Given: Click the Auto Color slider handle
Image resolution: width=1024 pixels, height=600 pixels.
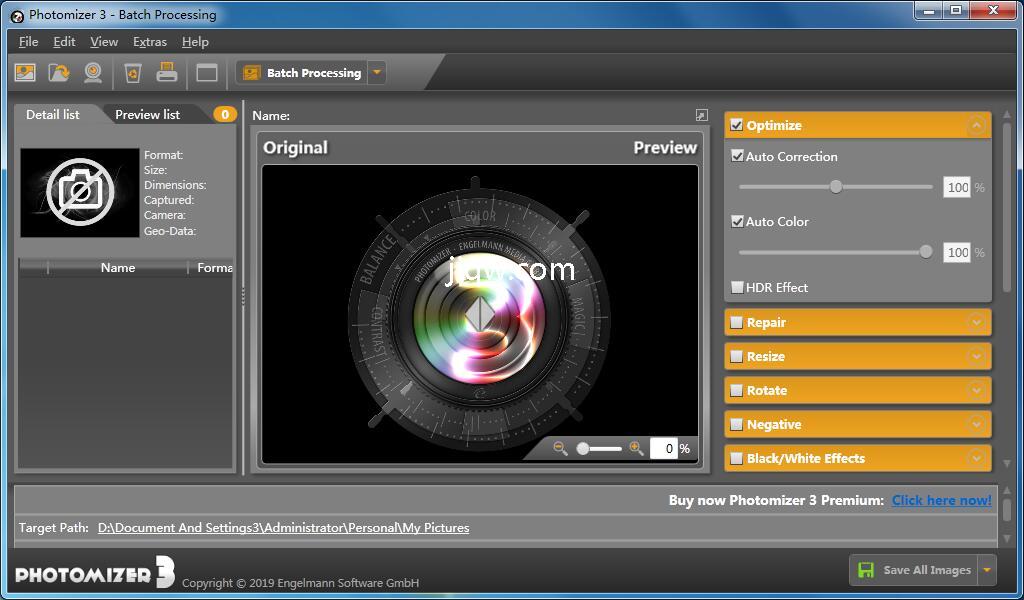Looking at the screenshot, I should [x=926, y=252].
